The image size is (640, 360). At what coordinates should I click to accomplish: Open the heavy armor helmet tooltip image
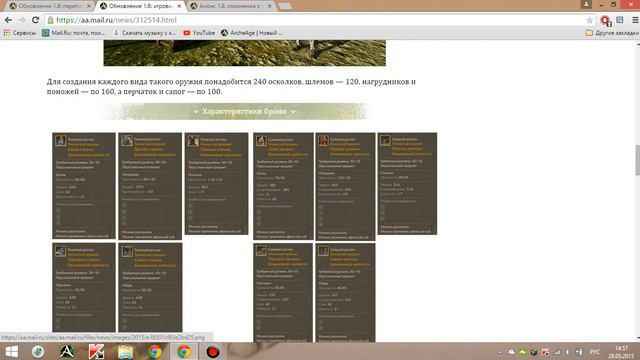(84, 186)
